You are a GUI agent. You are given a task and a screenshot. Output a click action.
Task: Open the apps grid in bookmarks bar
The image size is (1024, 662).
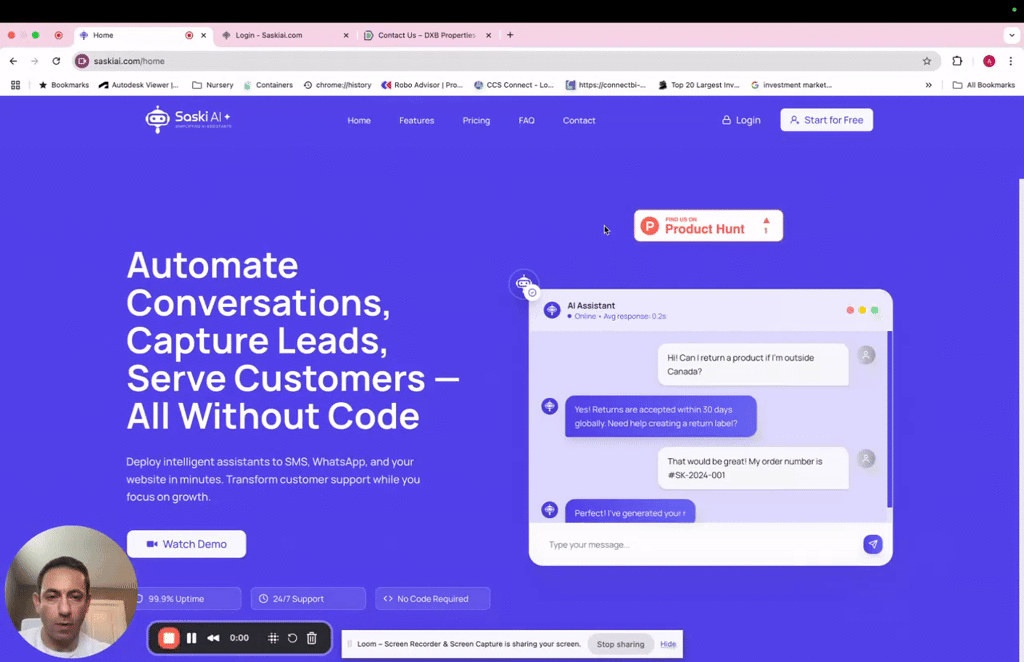click(x=16, y=85)
